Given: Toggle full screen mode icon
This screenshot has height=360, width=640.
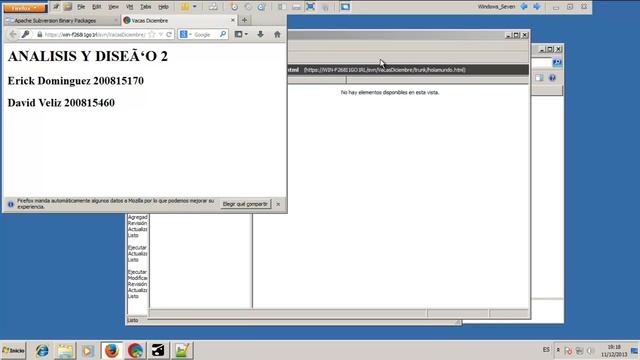Looking at the screenshot, I should [x=311, y=7].
